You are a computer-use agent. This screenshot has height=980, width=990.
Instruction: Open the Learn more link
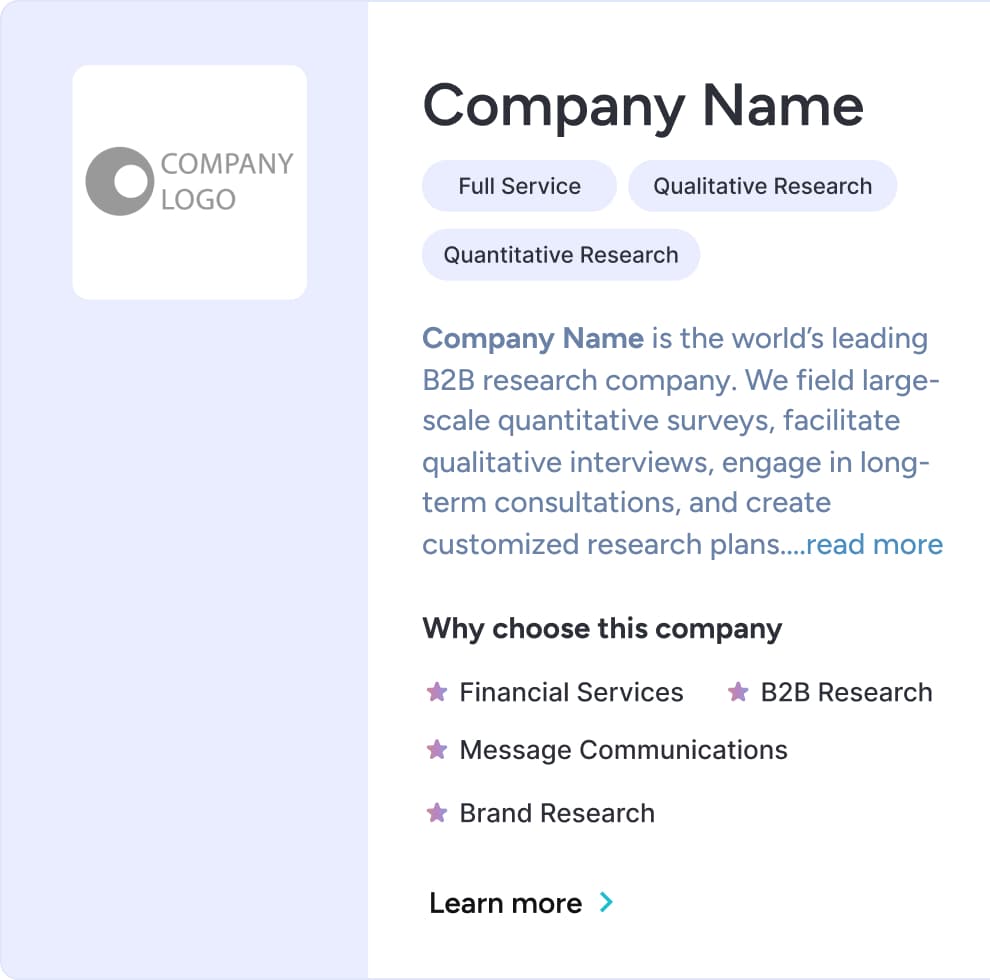[x=505, y=904]
